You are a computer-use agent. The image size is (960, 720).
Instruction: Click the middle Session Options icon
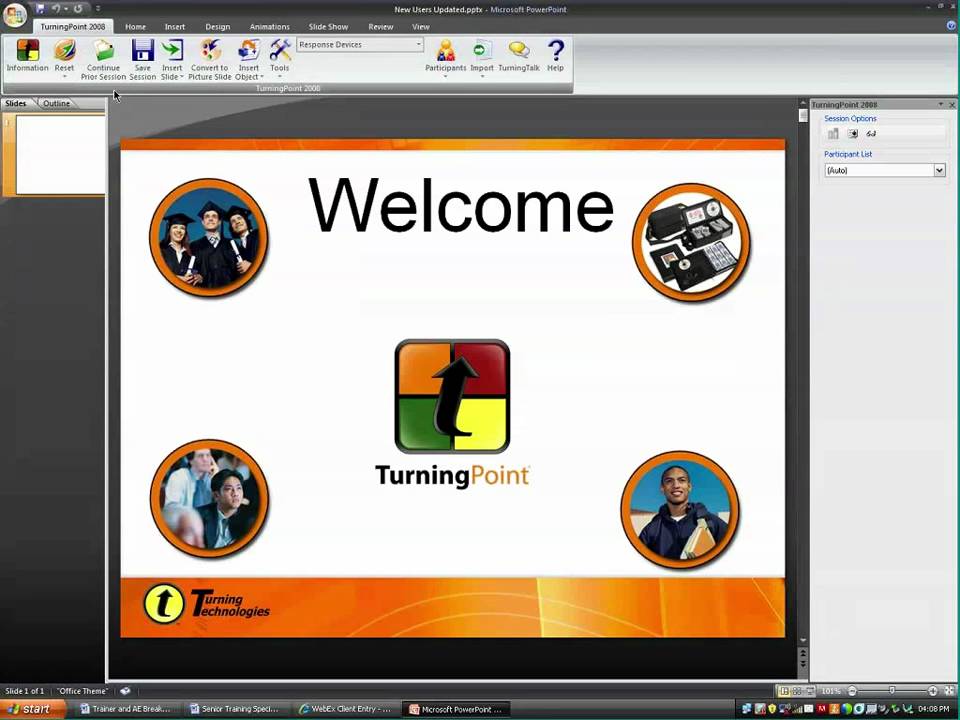coord(852,133)
